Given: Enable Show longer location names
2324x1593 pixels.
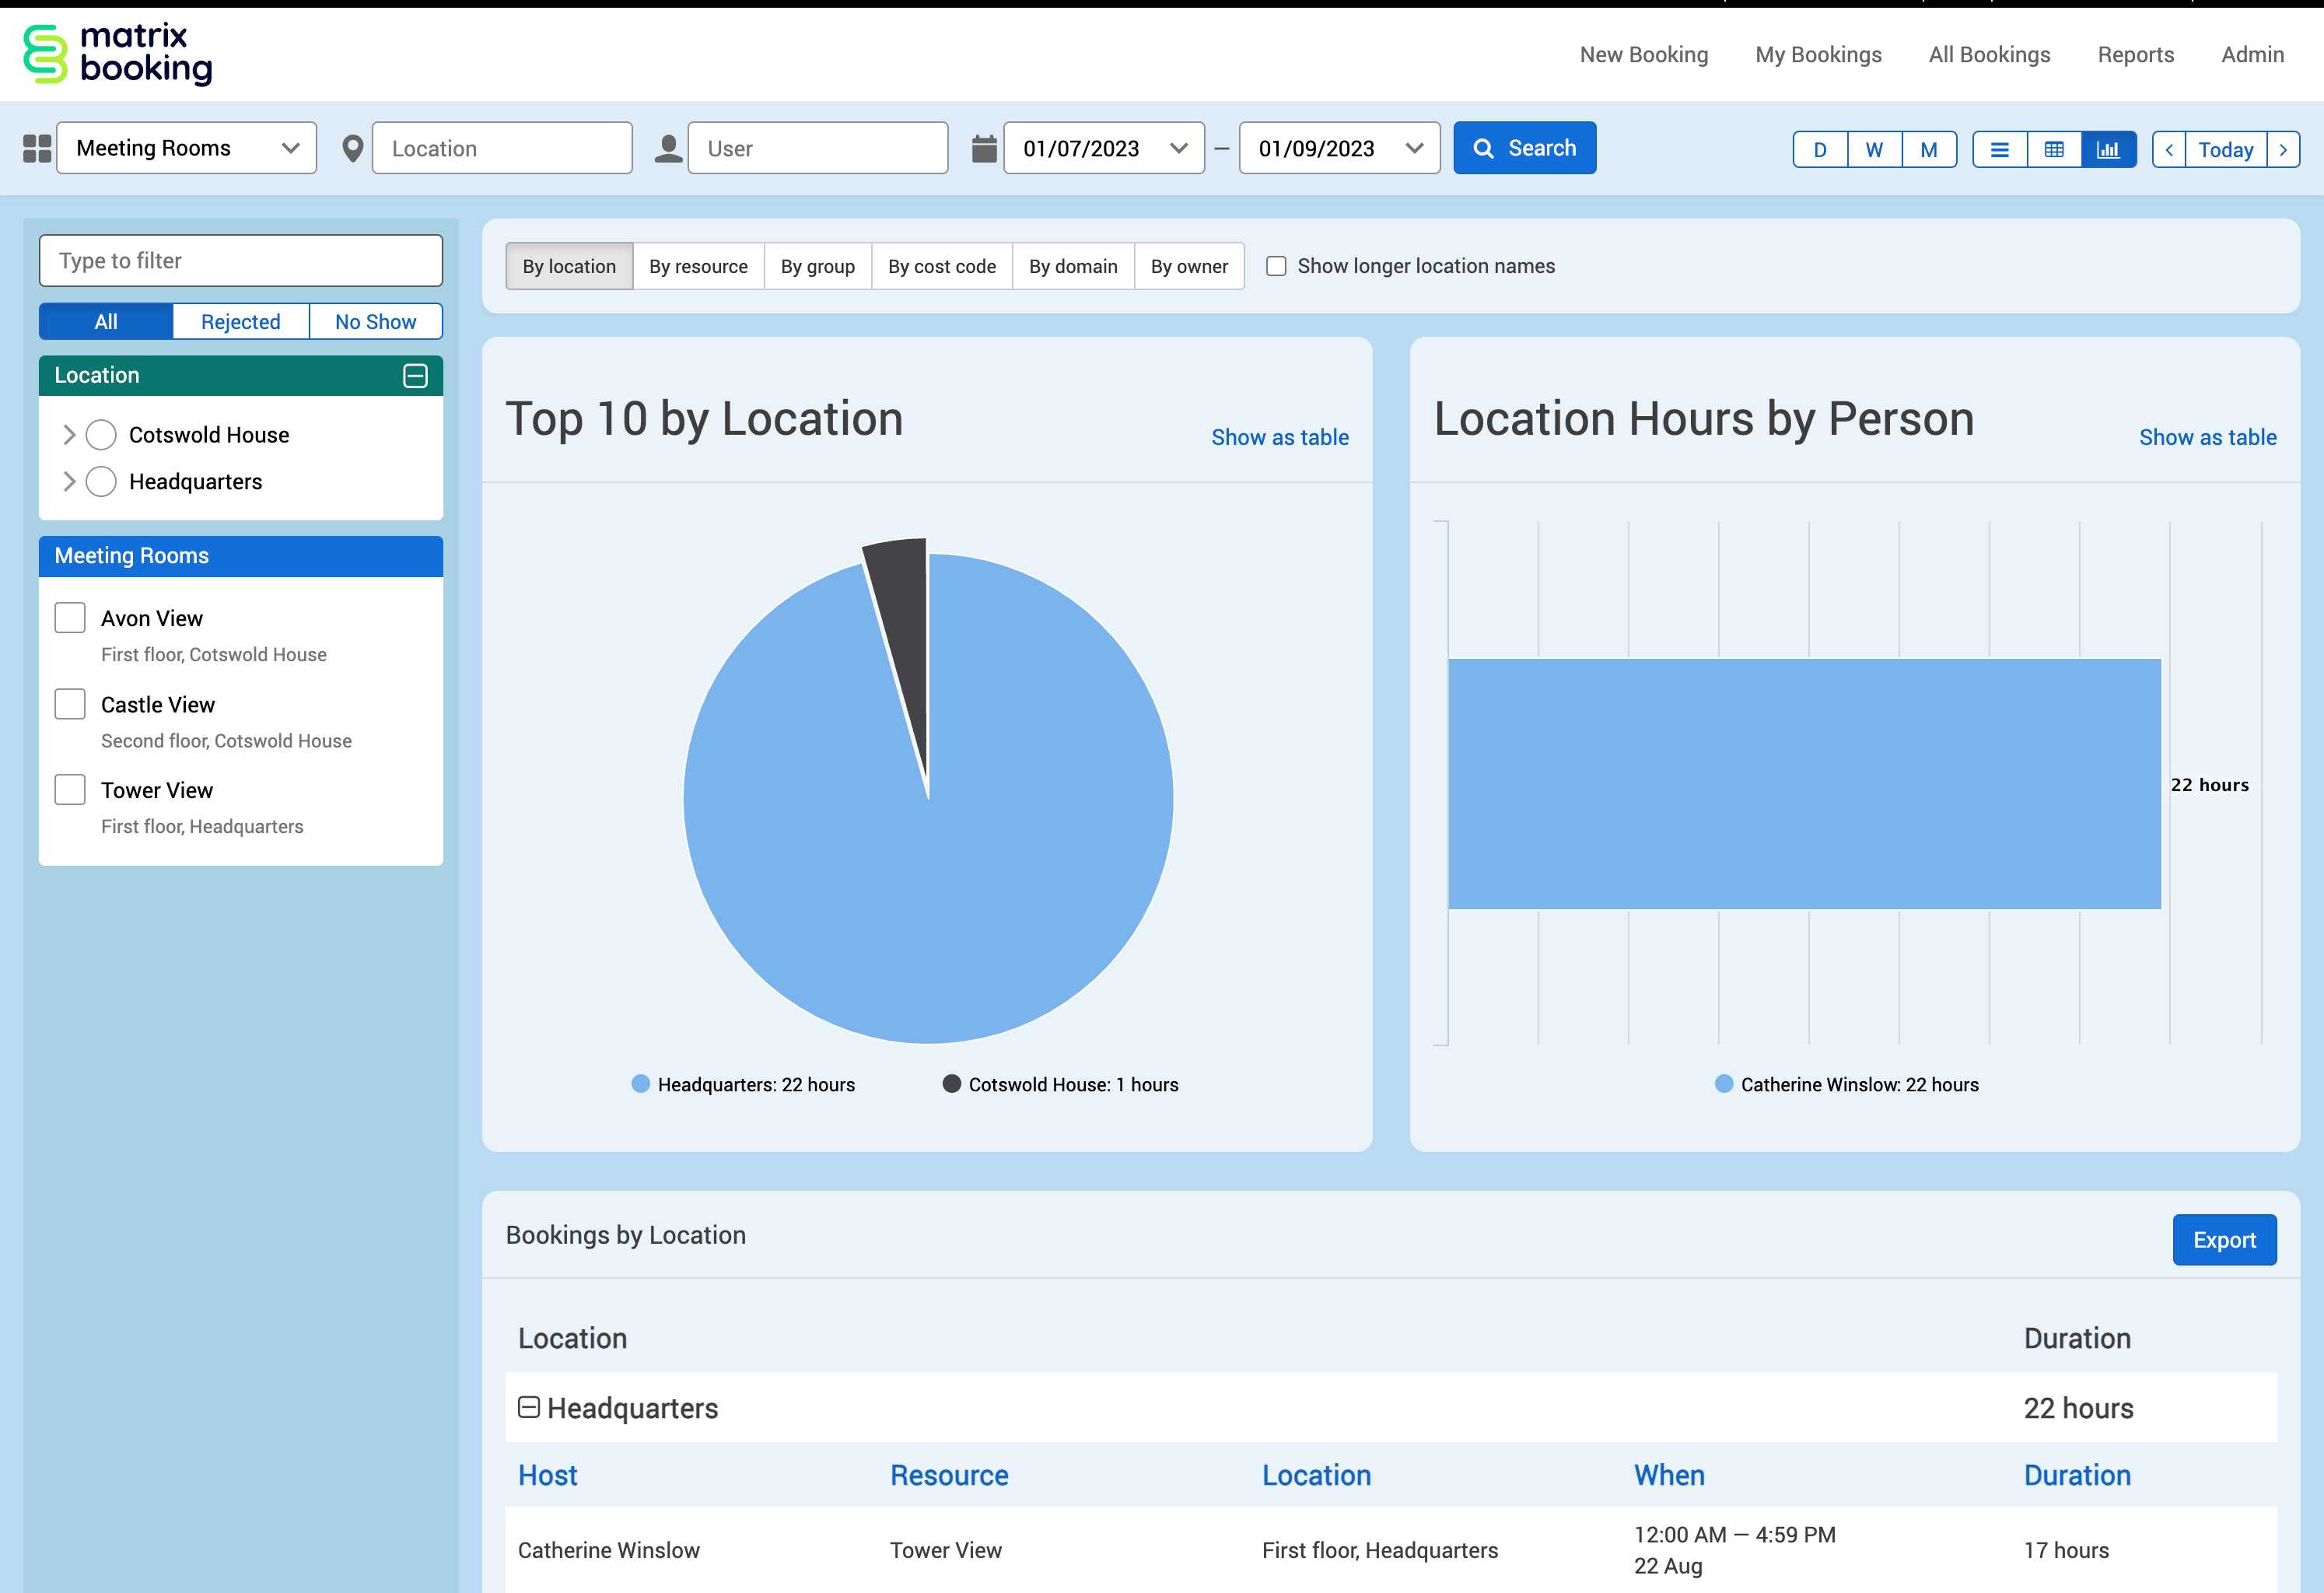Looking at the screenshot, I should point(1276,266).
